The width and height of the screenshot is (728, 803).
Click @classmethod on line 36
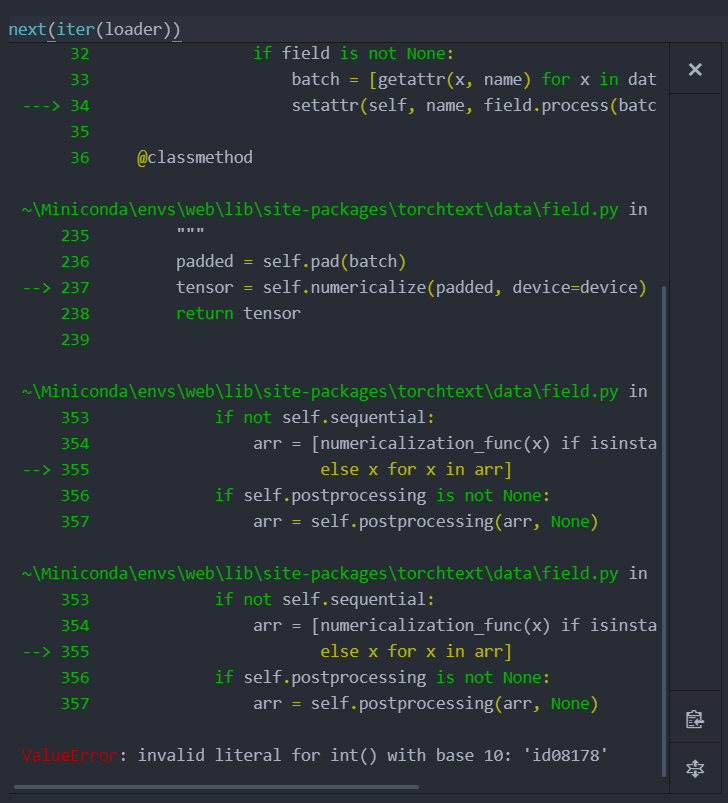[x=195, y=157]
